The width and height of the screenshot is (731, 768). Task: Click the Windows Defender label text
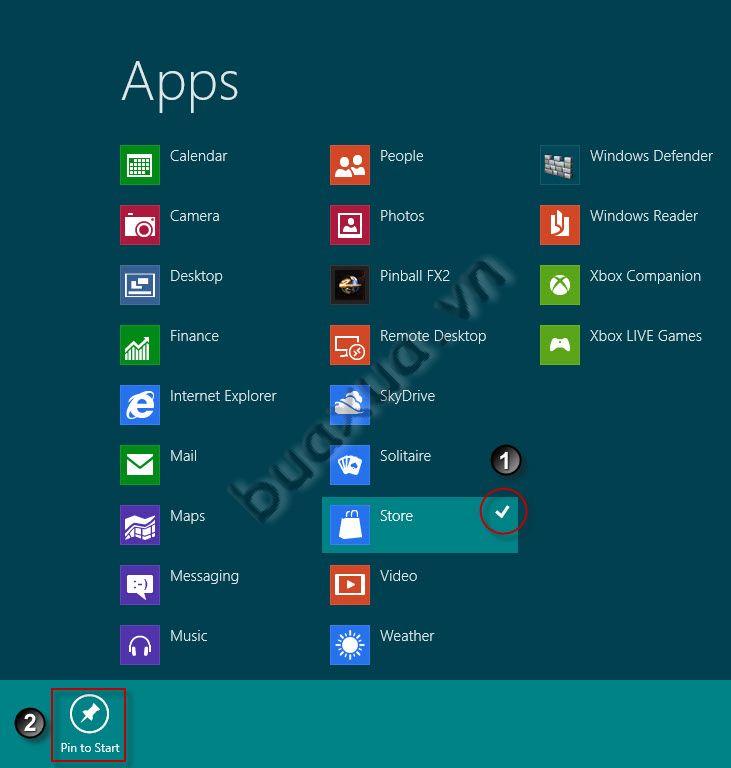[651, 156]
